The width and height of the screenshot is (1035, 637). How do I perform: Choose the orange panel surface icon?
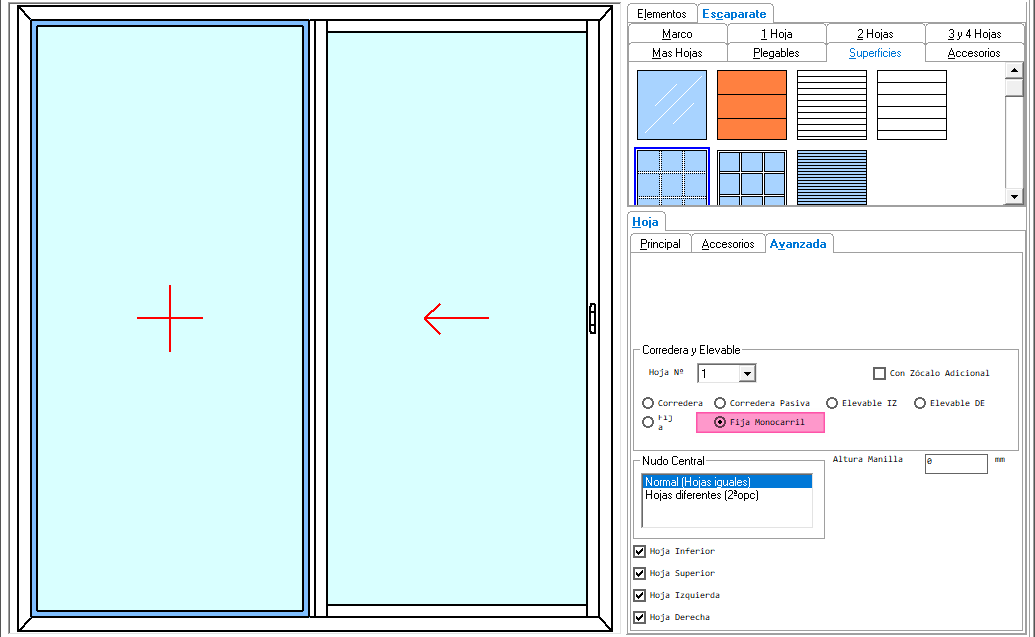[x=752, y=105]
